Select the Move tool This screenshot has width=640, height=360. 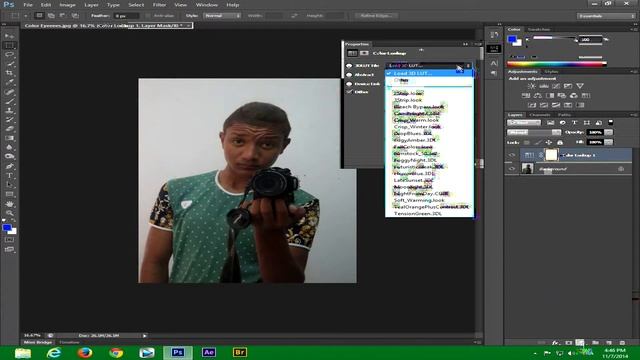[9, 36]
